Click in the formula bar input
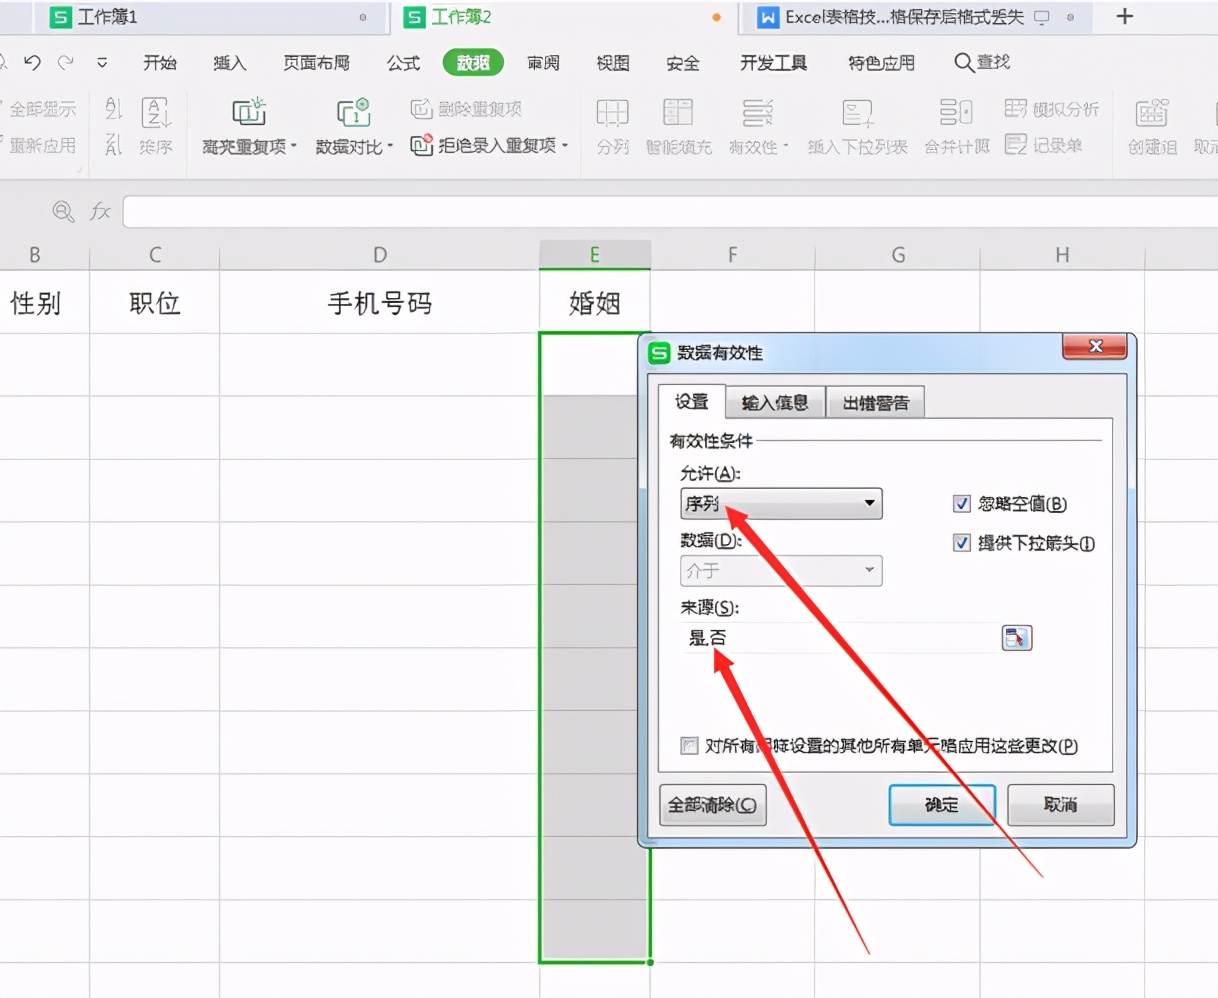The height and width of the screenshot is (998, 1218). click(x=670, y=211)
